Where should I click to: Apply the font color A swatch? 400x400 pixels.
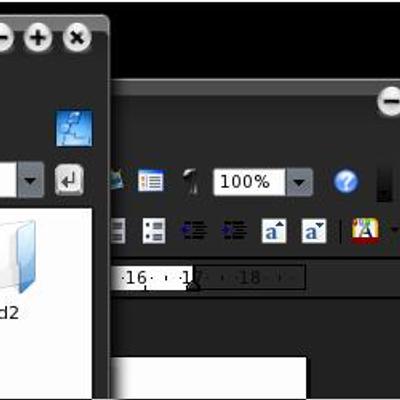pos(366,230)
